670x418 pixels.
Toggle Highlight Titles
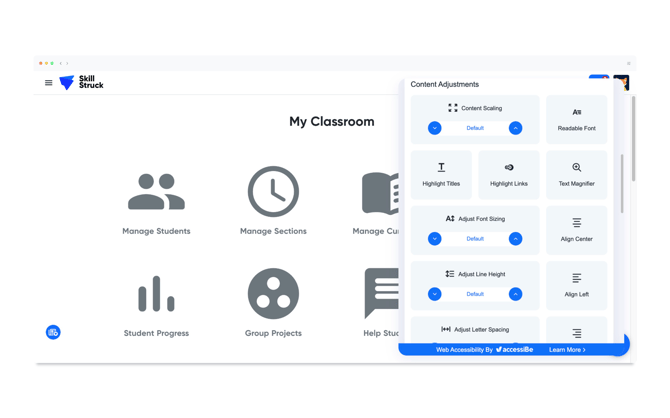441,175
